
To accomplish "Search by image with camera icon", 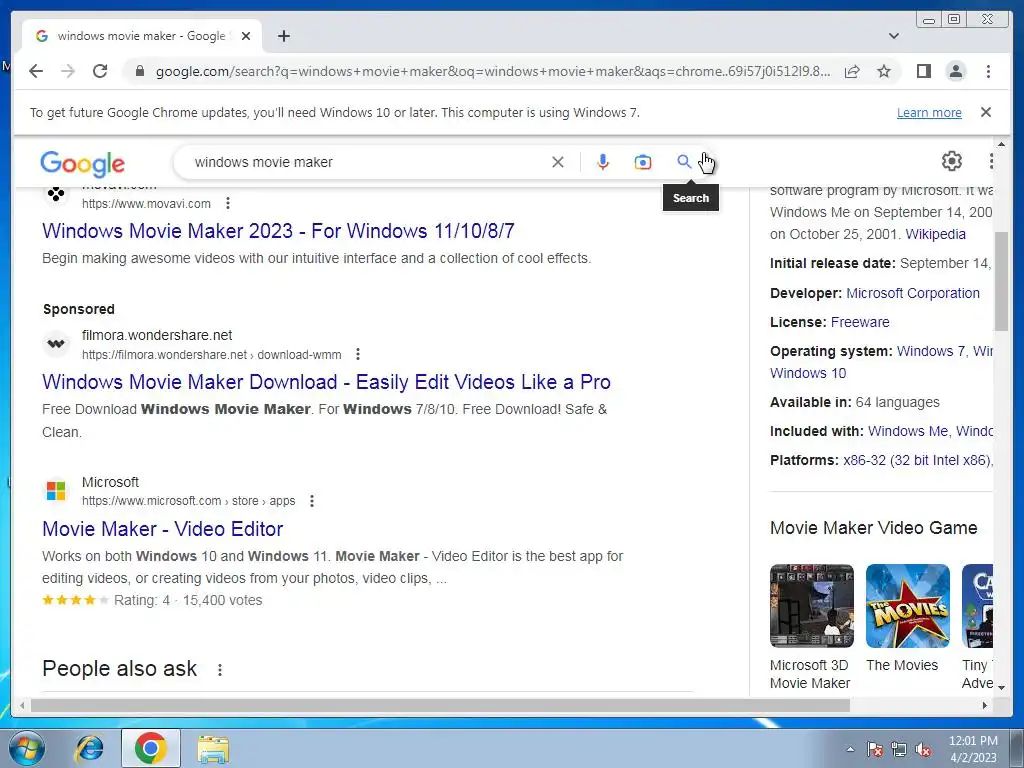I will point(643,162).
